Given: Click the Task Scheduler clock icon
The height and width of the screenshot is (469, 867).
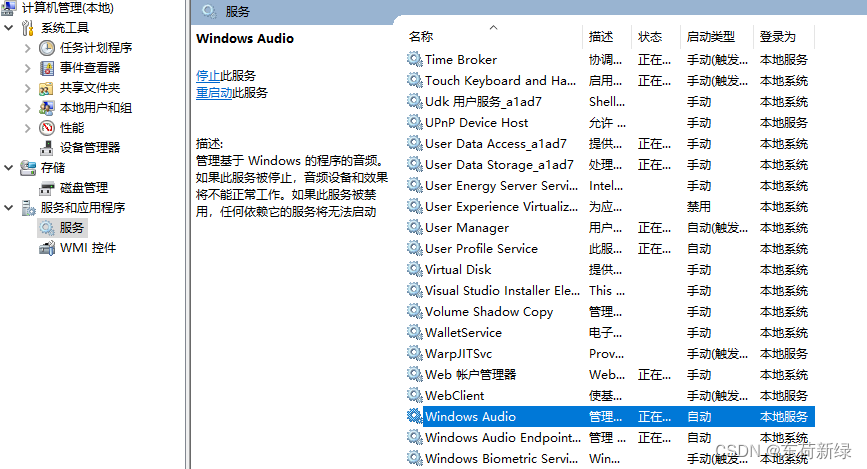Looking at the screenshot, I should tap(47, 48).
